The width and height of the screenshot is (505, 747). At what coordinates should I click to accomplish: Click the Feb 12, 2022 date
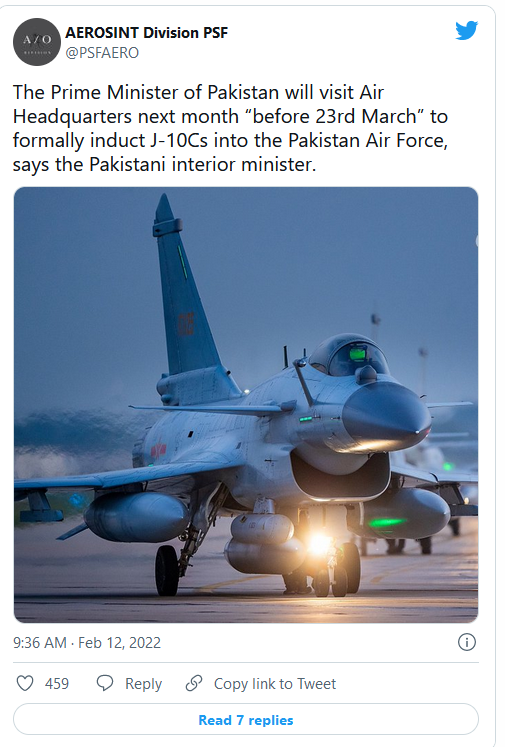[x=120, y=643]
